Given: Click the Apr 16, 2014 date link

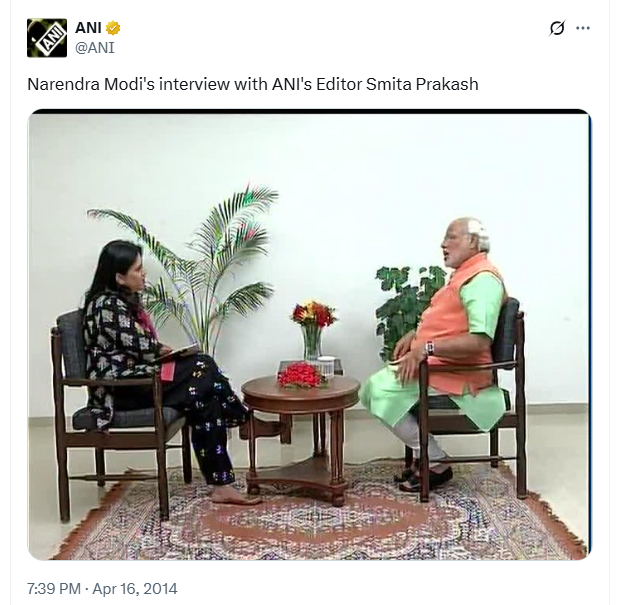Looking at the screenshot, I should tap(135, 588).
